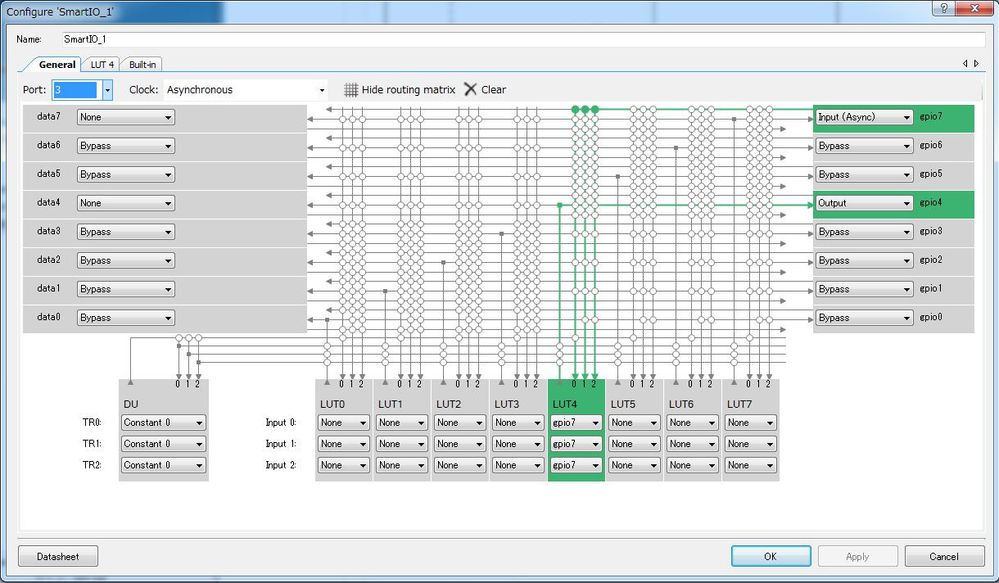The height and width of the screenshot is (583, 999).
Task: Select the General tab
Action: point(56,64)
